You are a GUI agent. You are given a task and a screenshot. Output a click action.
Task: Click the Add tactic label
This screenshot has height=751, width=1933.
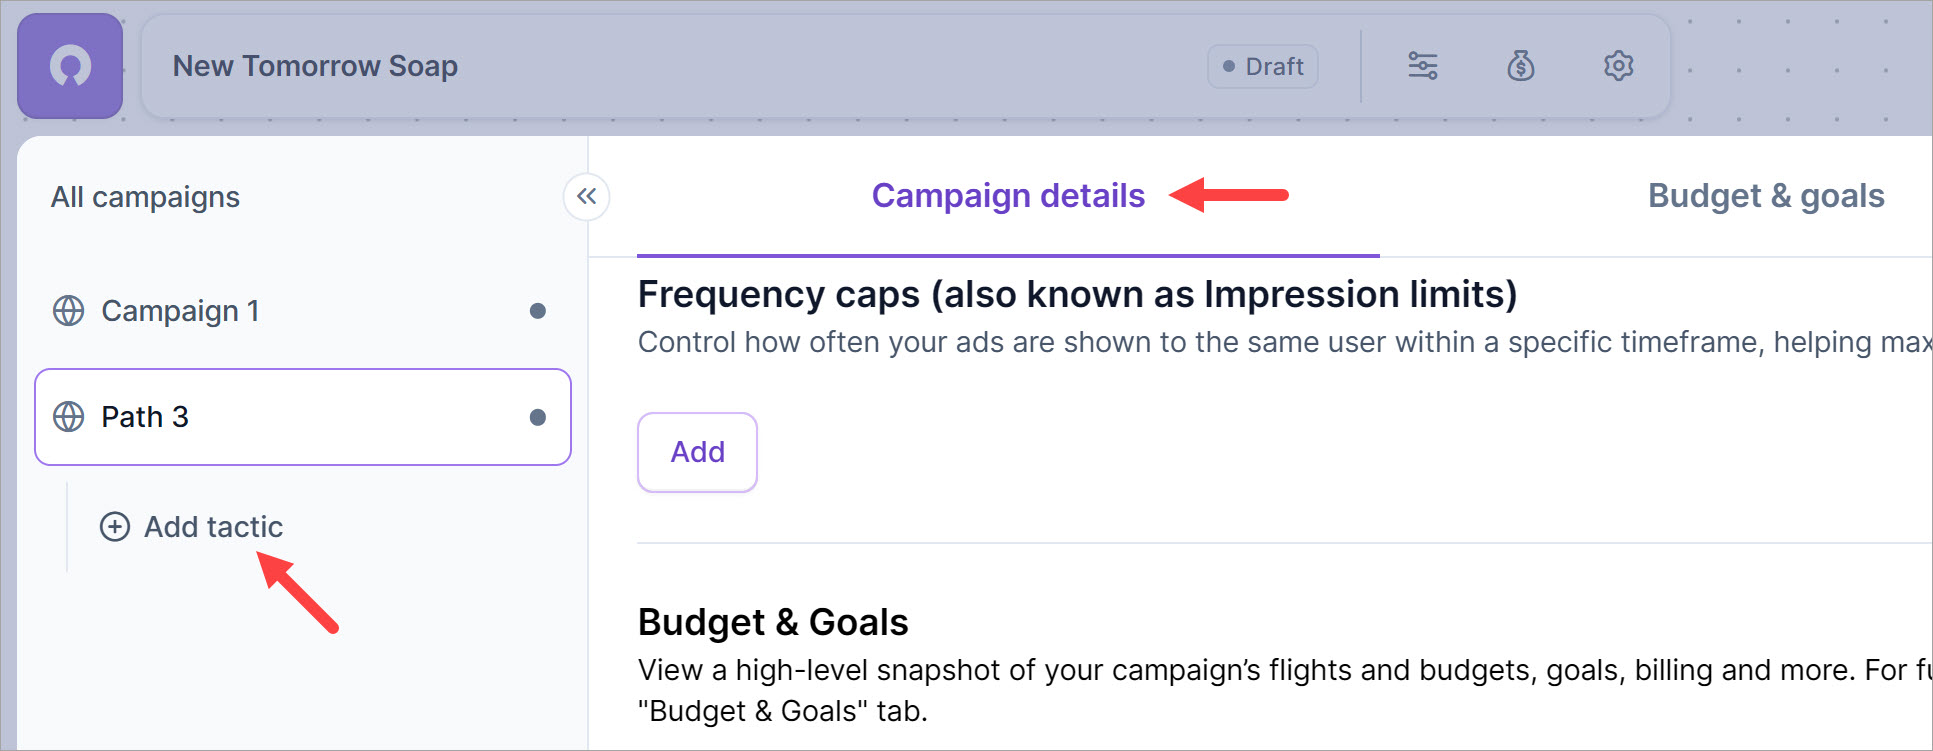[213, 527]
